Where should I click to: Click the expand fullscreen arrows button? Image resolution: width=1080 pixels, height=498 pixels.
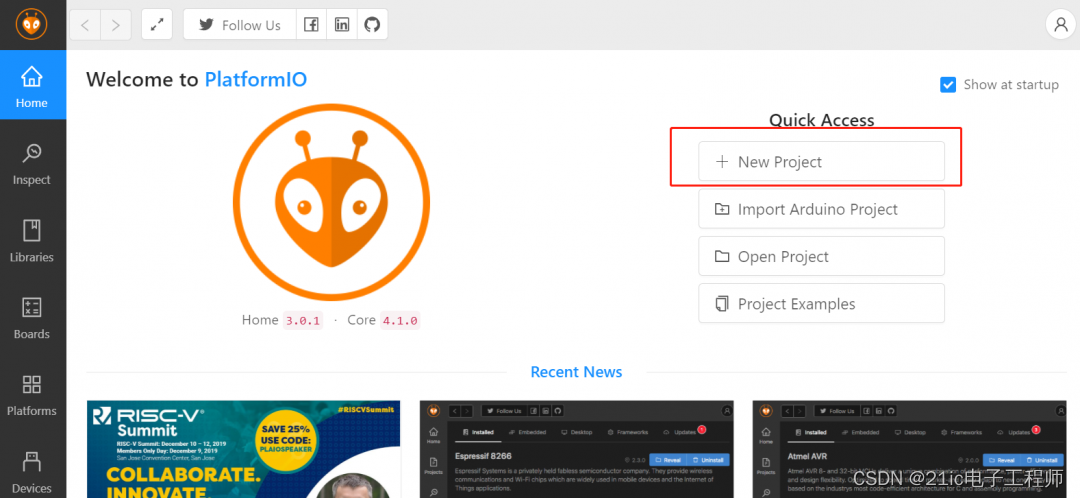156,25
